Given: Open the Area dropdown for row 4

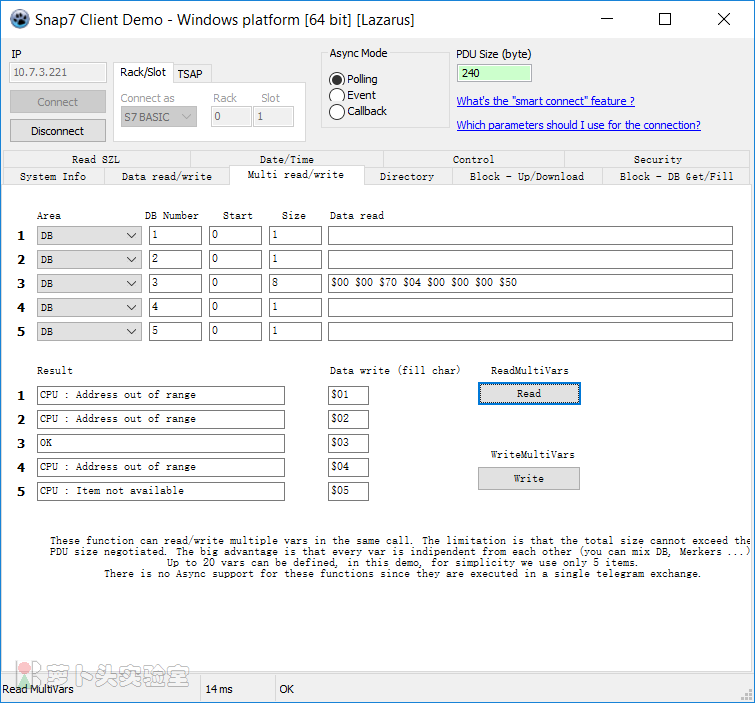Looking at the screenshot, I should pyautogui.click(x=90, y=308).
